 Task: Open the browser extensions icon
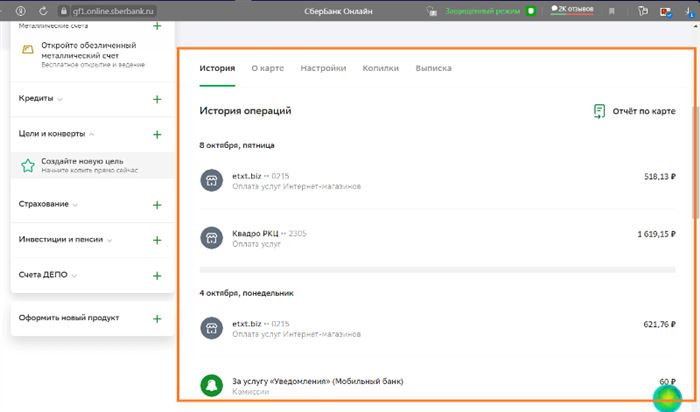tap(642, 11)
